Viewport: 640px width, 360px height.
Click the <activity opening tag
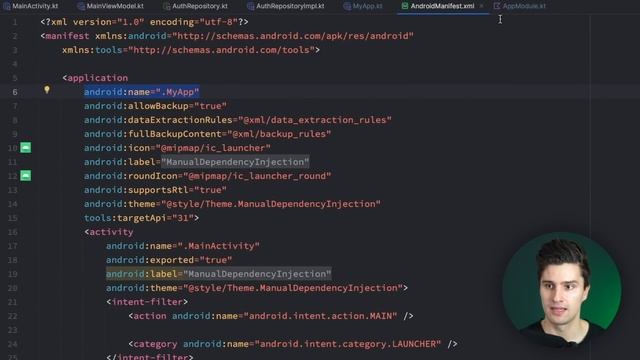tap(109, 232)
